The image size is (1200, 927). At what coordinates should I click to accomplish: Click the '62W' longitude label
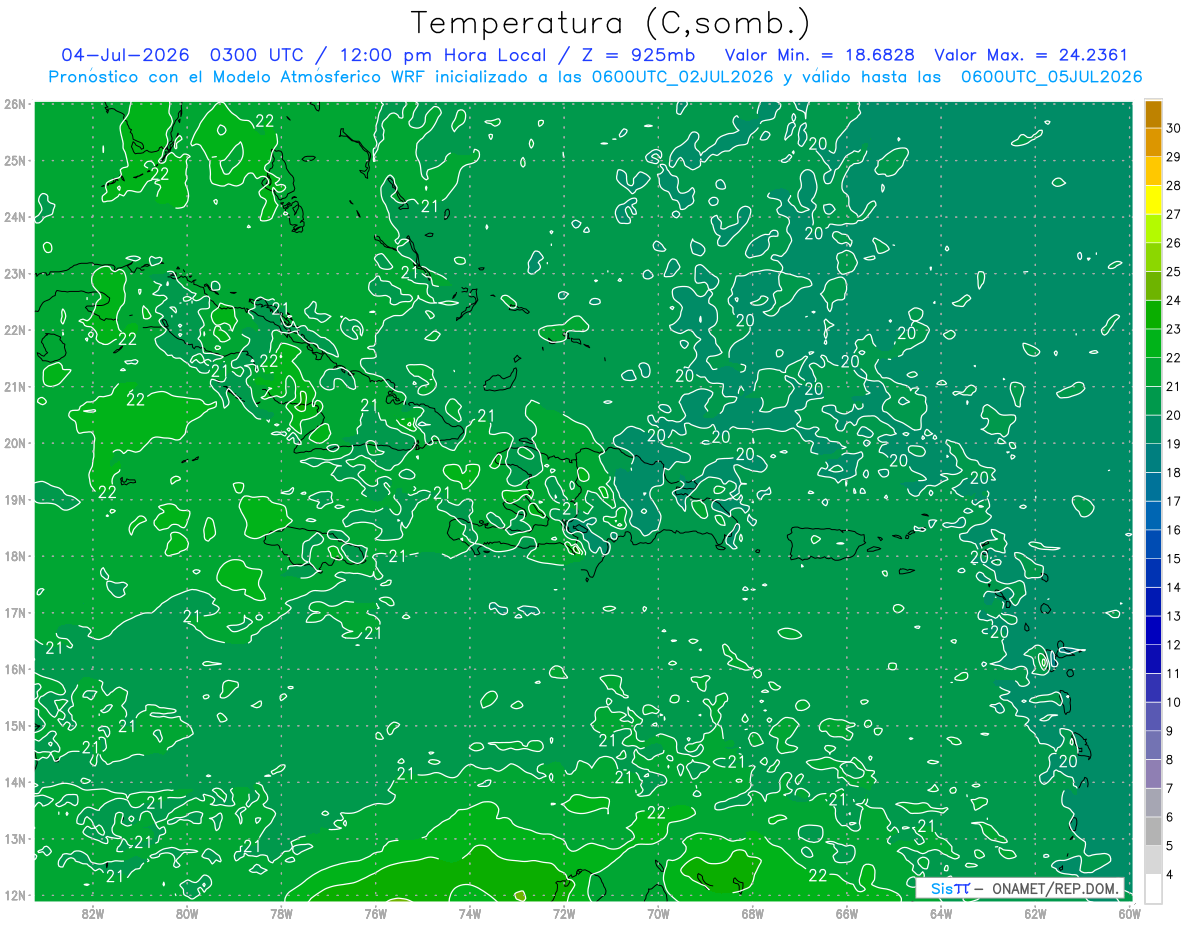pos(1035,912)
